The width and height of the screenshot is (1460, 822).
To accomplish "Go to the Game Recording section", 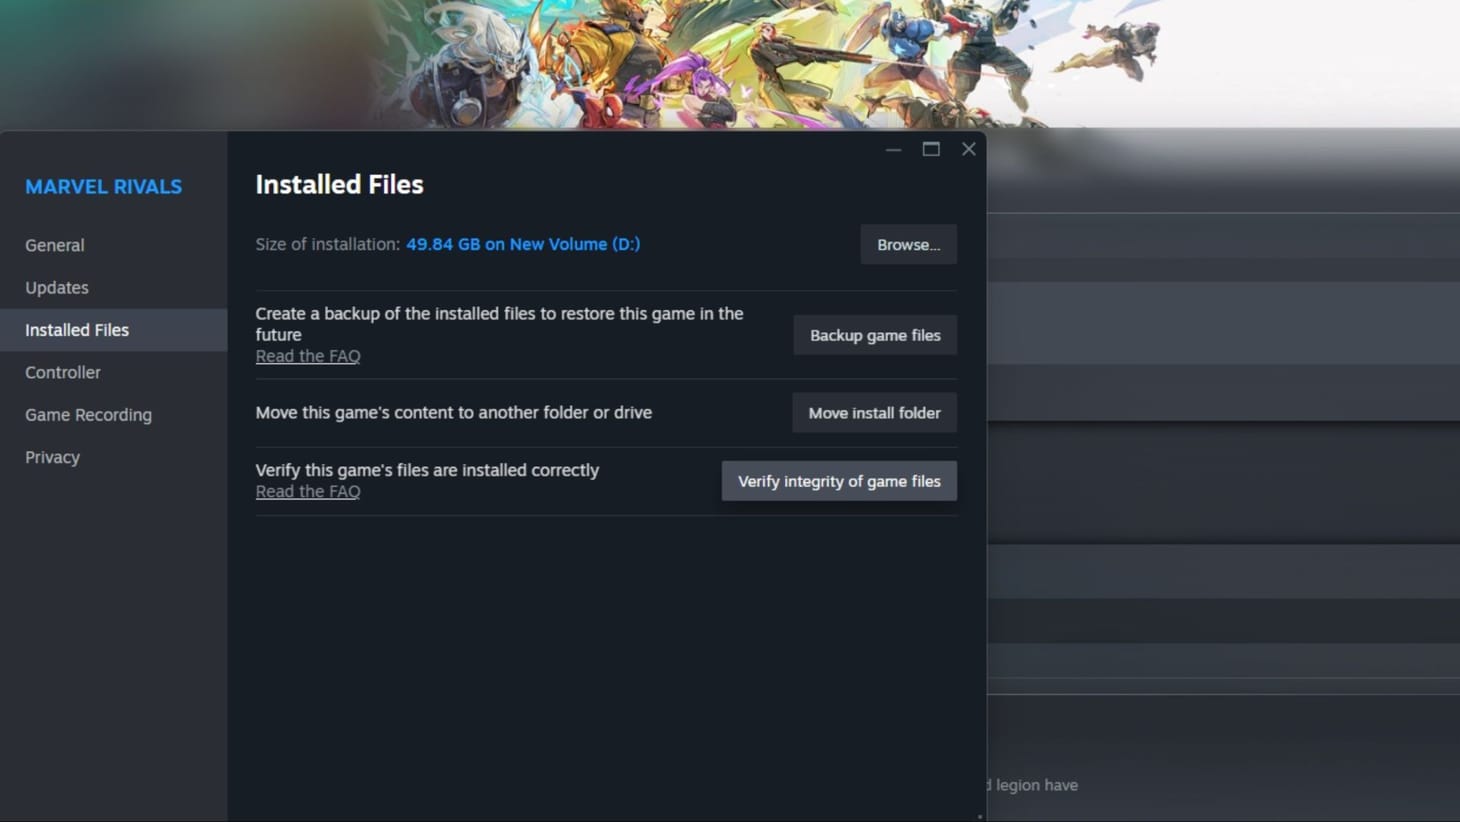I will [x=88, y=414].
